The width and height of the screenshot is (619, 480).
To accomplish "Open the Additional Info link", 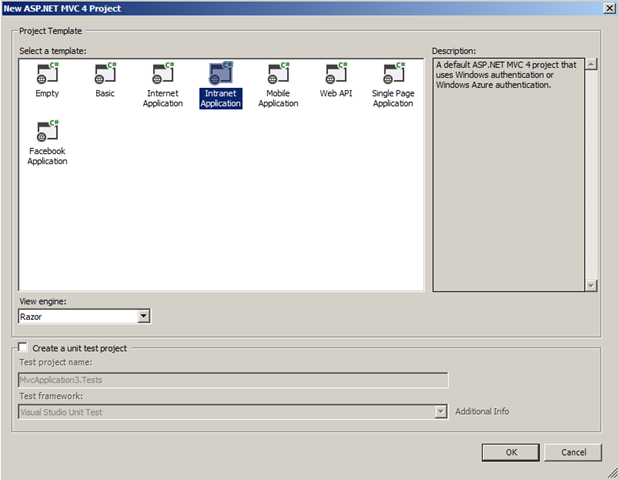I will (482, 411).
